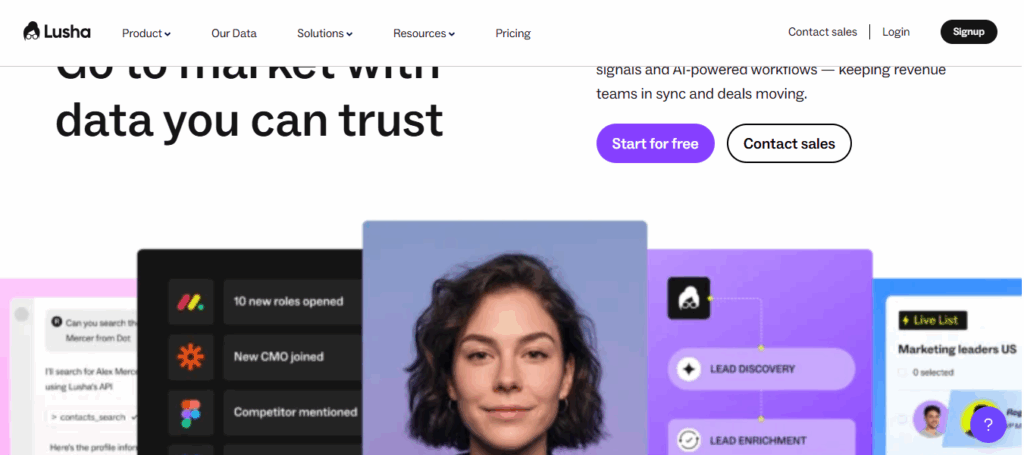Open the Pricing page from the navbar

coord(513,33)
